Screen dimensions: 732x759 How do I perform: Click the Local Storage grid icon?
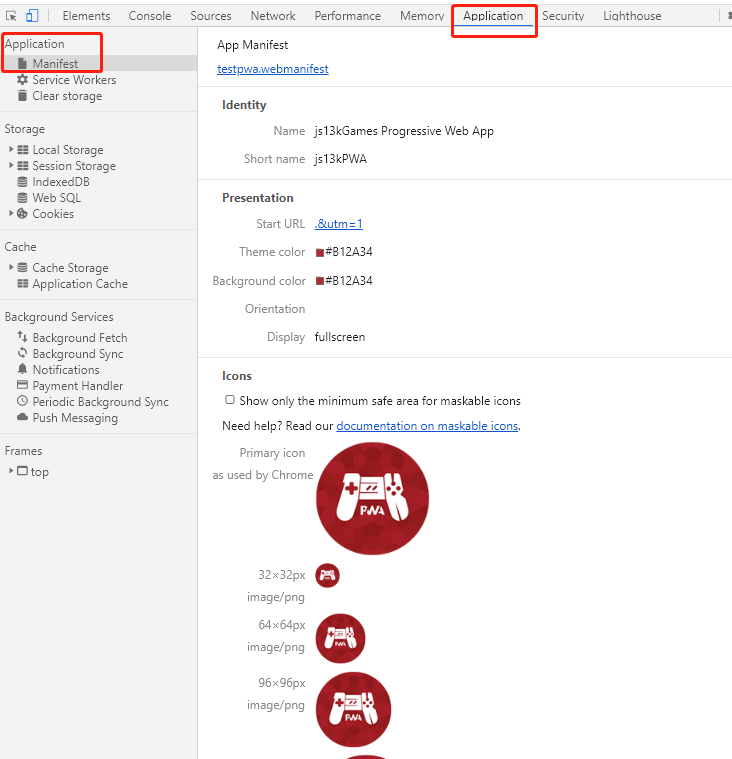pyautogui.click(x=22, y=150)
